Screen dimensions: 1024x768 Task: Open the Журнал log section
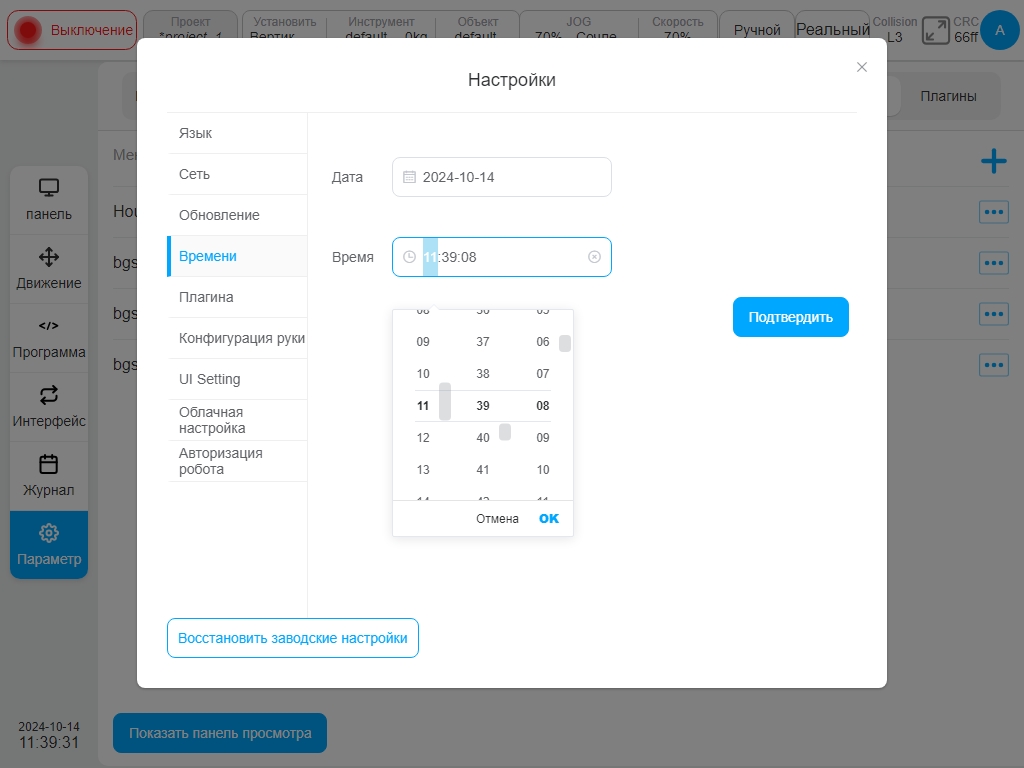pos(49,476)
